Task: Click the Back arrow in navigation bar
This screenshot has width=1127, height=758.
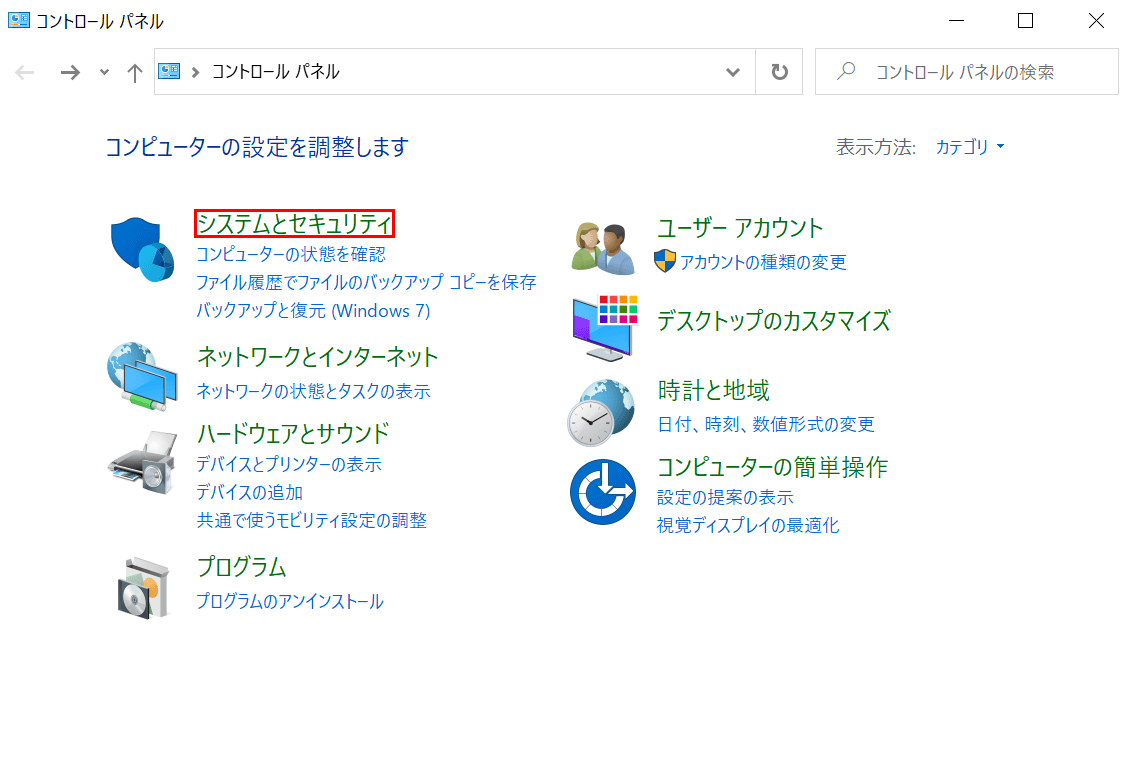Action: [25, 72]
